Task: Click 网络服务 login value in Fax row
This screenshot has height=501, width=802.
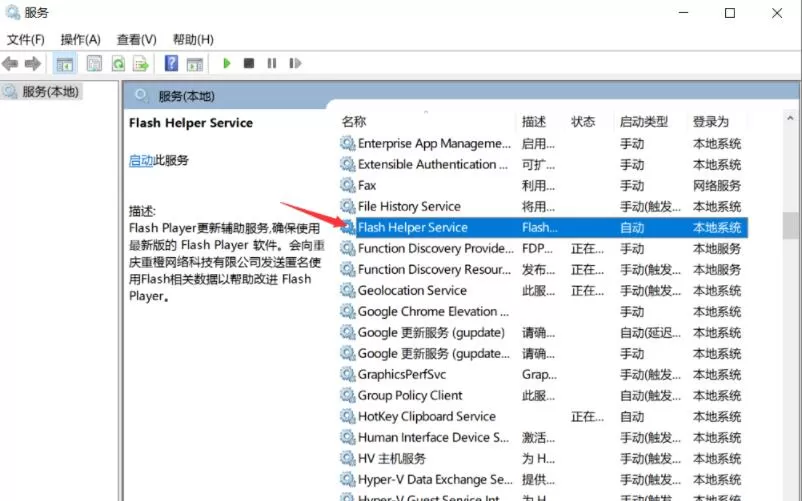Action: click(x=717, y=186)
